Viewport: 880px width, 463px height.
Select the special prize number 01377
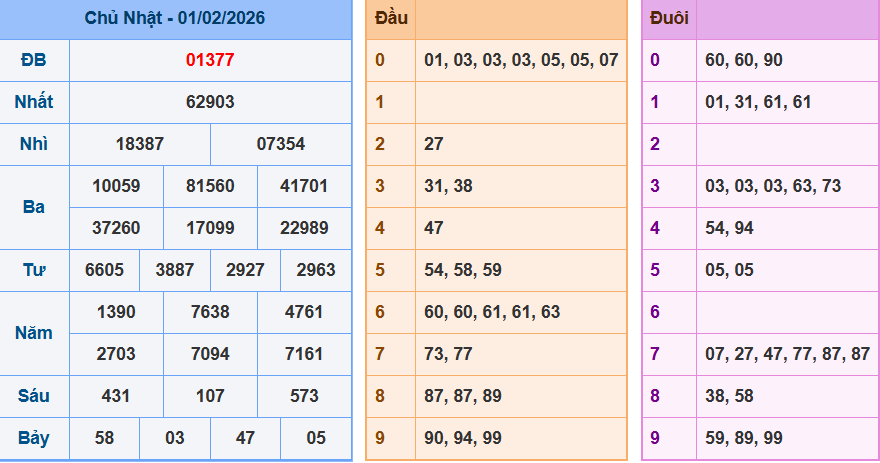(210, 60)
